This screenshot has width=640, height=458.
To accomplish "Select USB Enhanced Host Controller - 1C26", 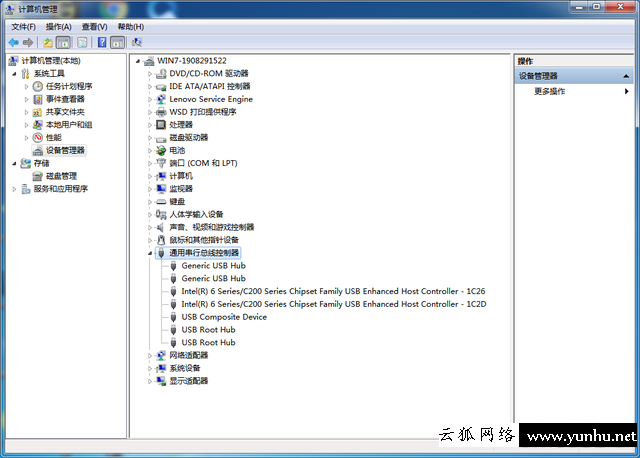I will [333, 291].
